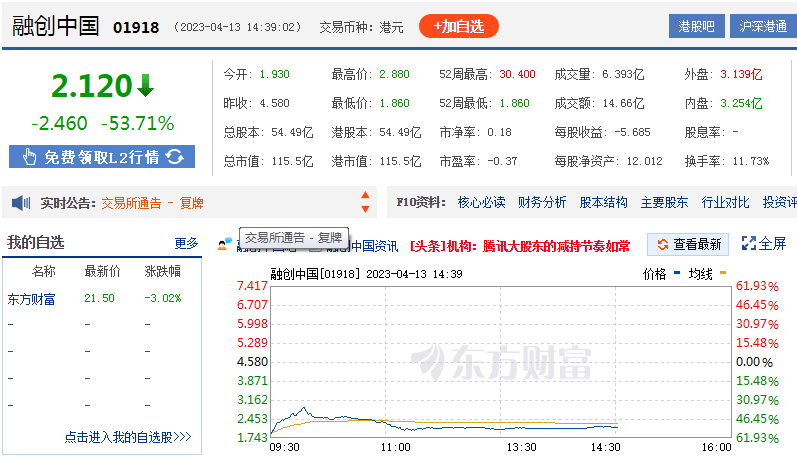Click the 最新价 column header
The image size is (797, 457).
click(x=102, y=271)
